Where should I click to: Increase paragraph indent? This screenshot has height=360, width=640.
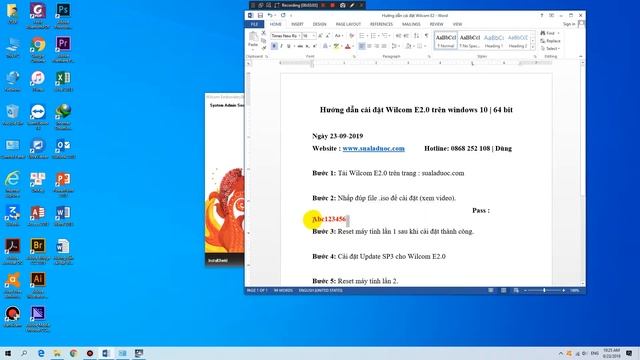click(406, 36)
